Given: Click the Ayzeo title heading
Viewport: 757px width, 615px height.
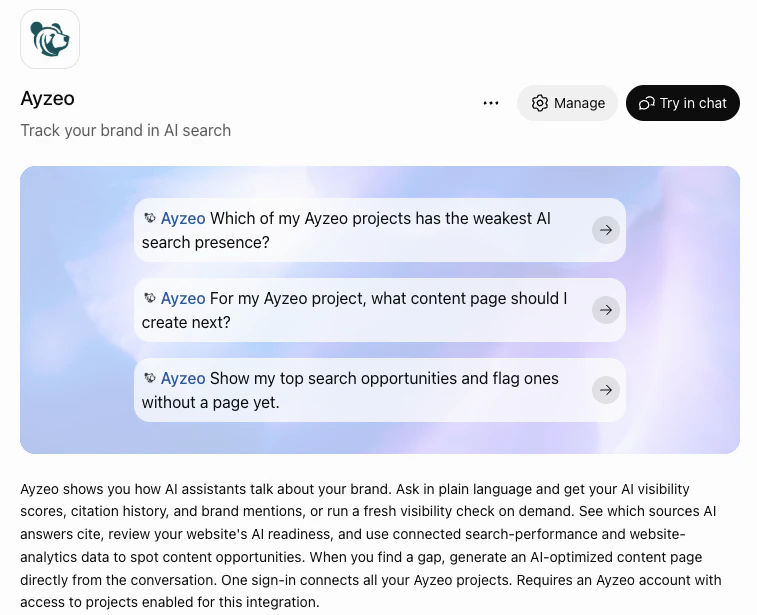Looking at the screenshot, I should (47, 99).
